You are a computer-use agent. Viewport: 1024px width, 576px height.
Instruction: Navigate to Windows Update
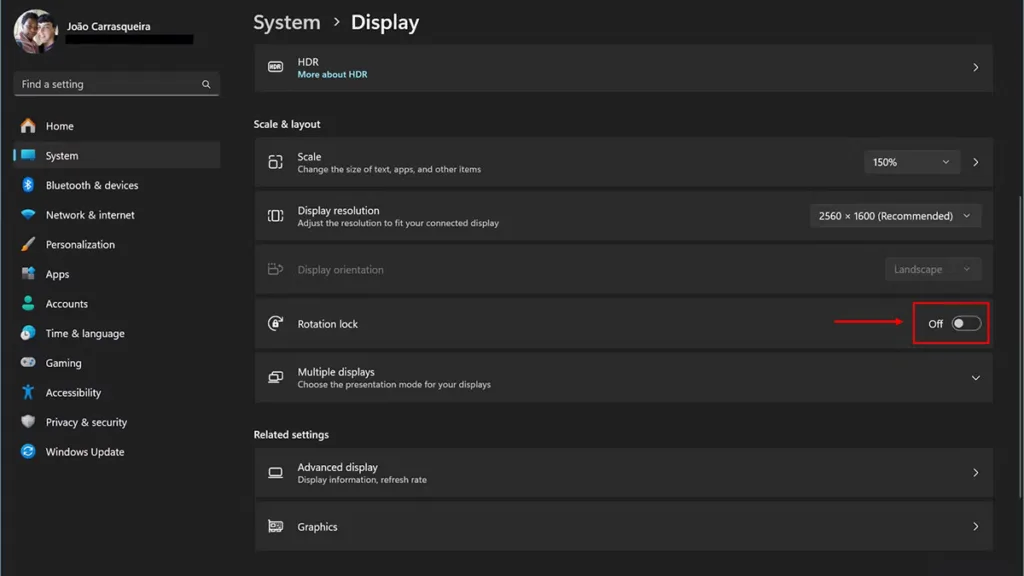117,451
